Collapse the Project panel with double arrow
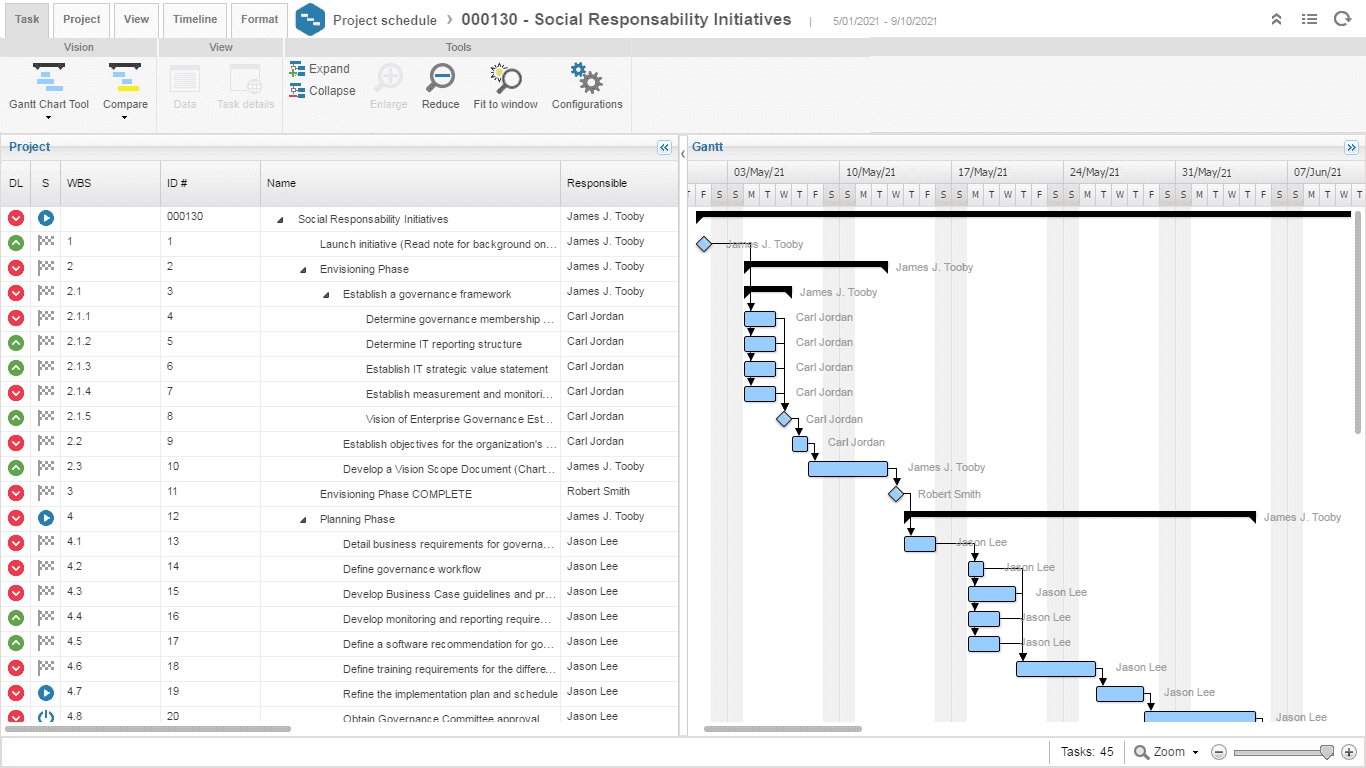 (665, 147)
